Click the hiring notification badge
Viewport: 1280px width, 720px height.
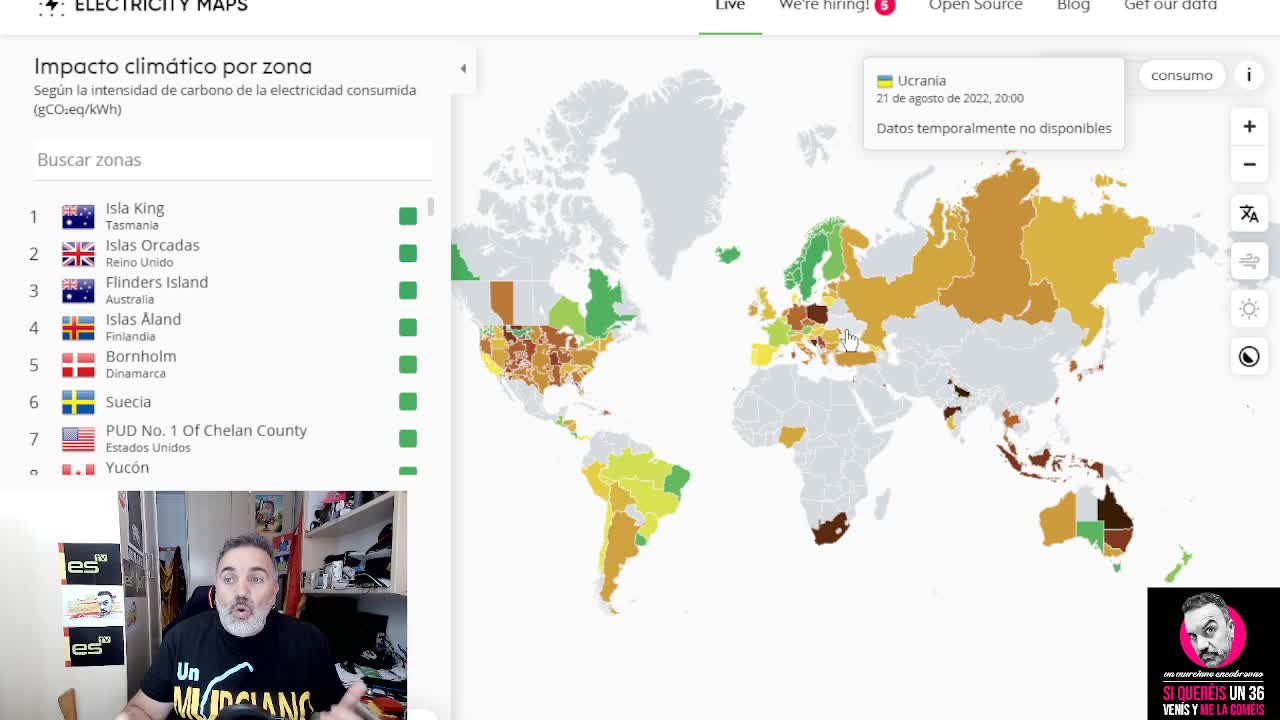pos(884,6)
